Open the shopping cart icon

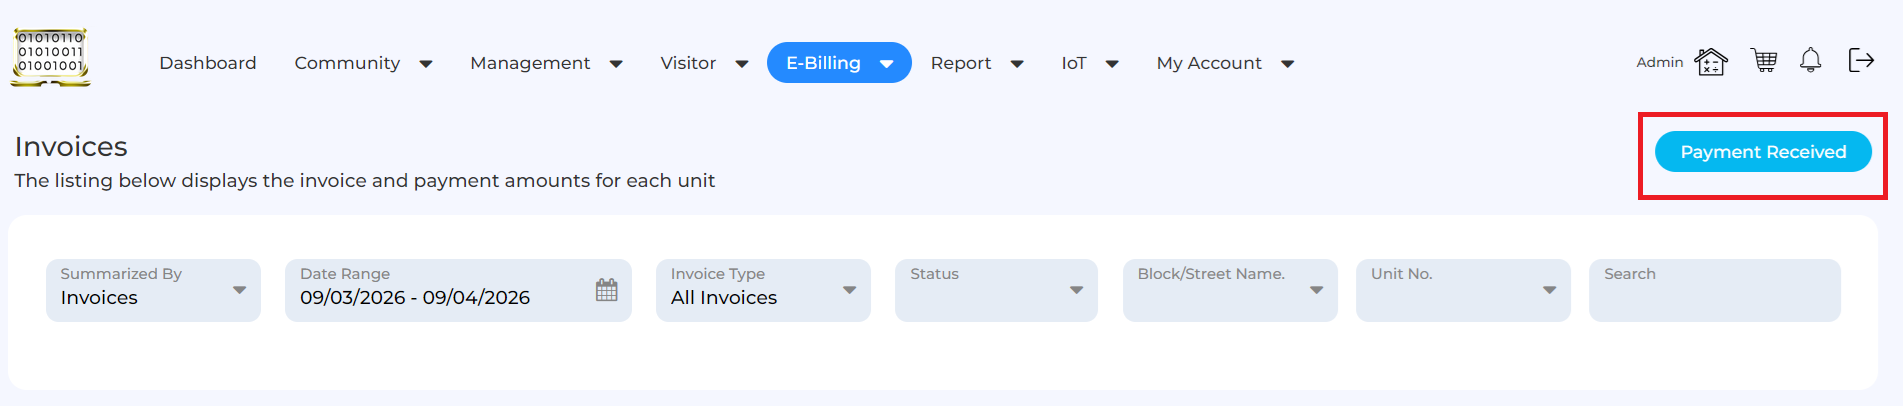[1764, 61]
